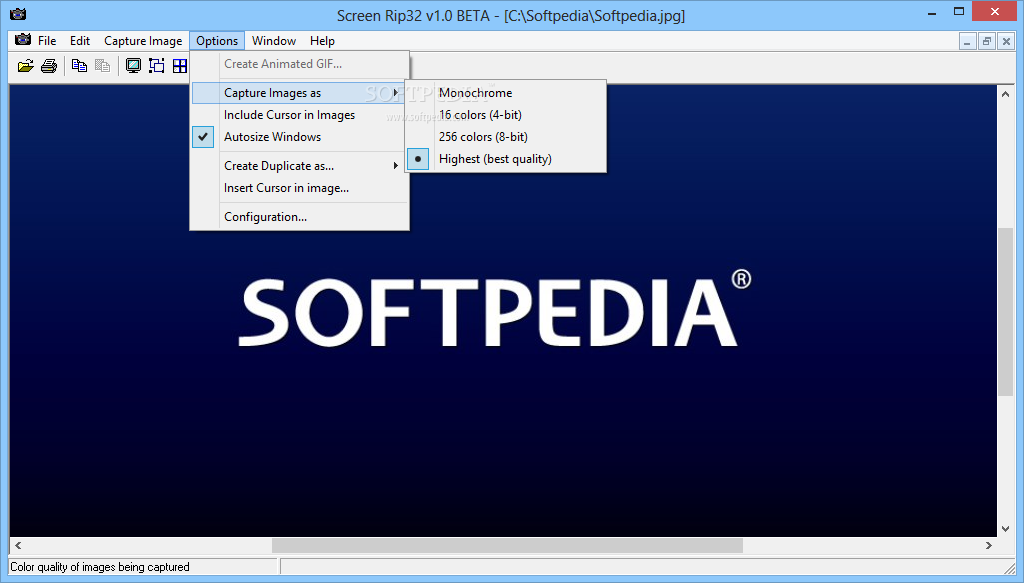
Task: Minimize the Screen Rip32 main window
Action: (x=932, y=12)
